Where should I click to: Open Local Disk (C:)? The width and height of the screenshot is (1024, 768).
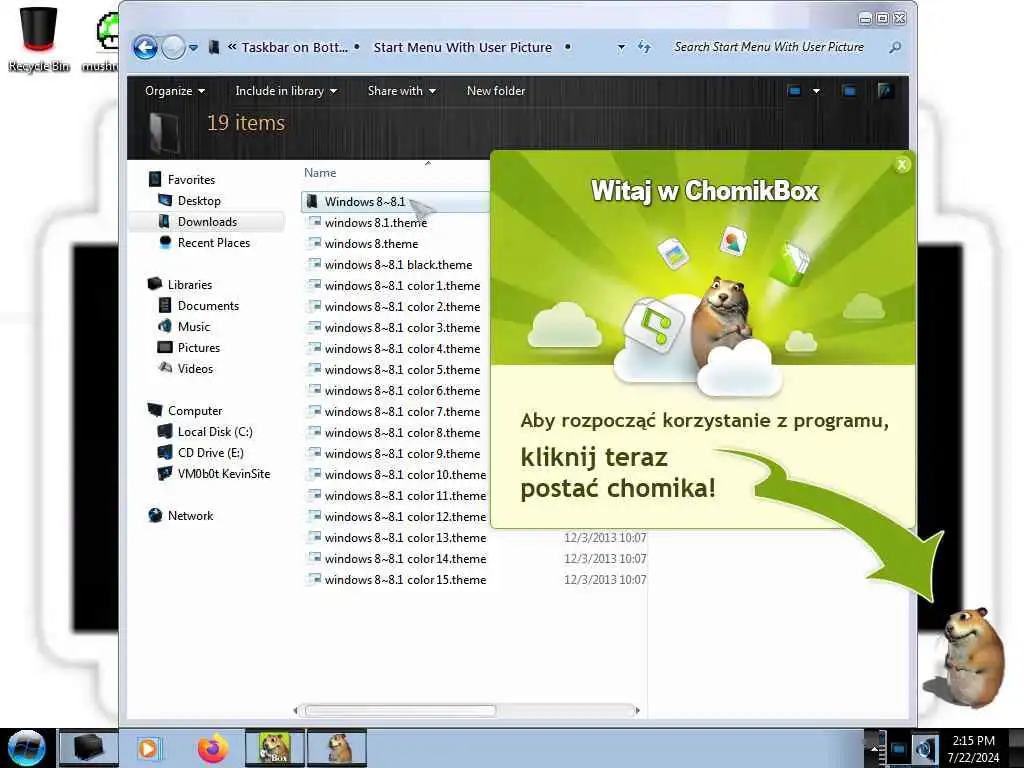click(215, 431)
